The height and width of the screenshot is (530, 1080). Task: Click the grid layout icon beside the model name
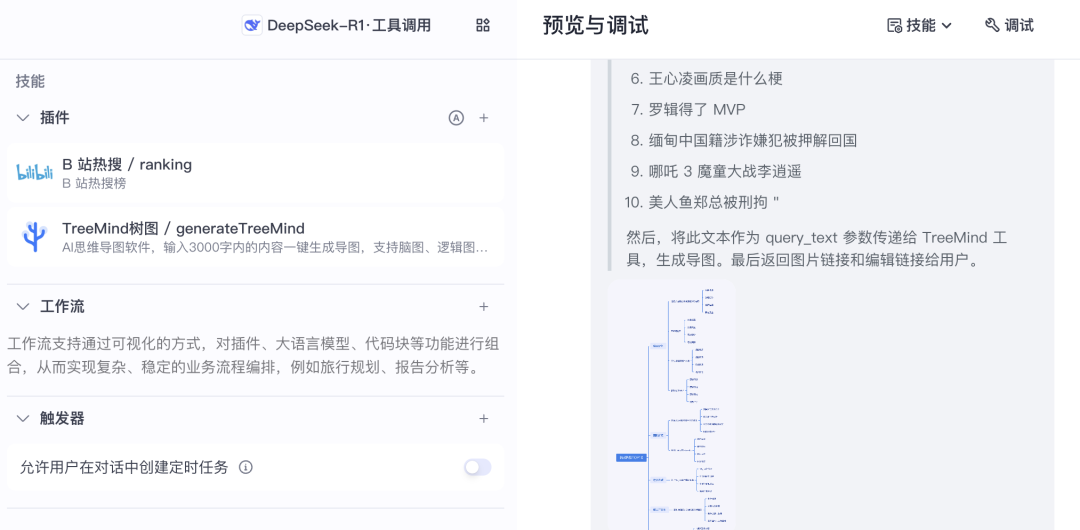(483, 26)
